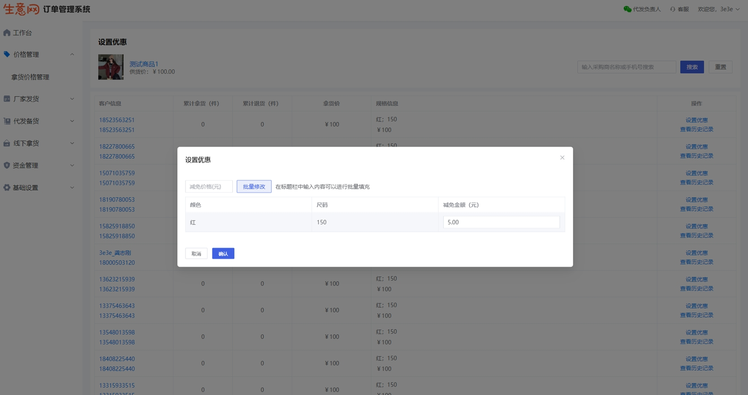Click the 重置 reset button
The height and width of the screenshot is (395, 748).
tap(720, 67)
